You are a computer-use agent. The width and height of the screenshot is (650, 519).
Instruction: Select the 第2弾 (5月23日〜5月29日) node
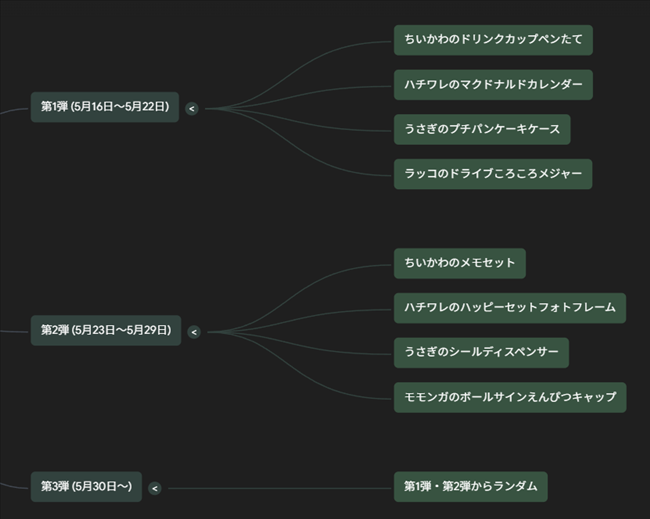(x=106, y=330)
